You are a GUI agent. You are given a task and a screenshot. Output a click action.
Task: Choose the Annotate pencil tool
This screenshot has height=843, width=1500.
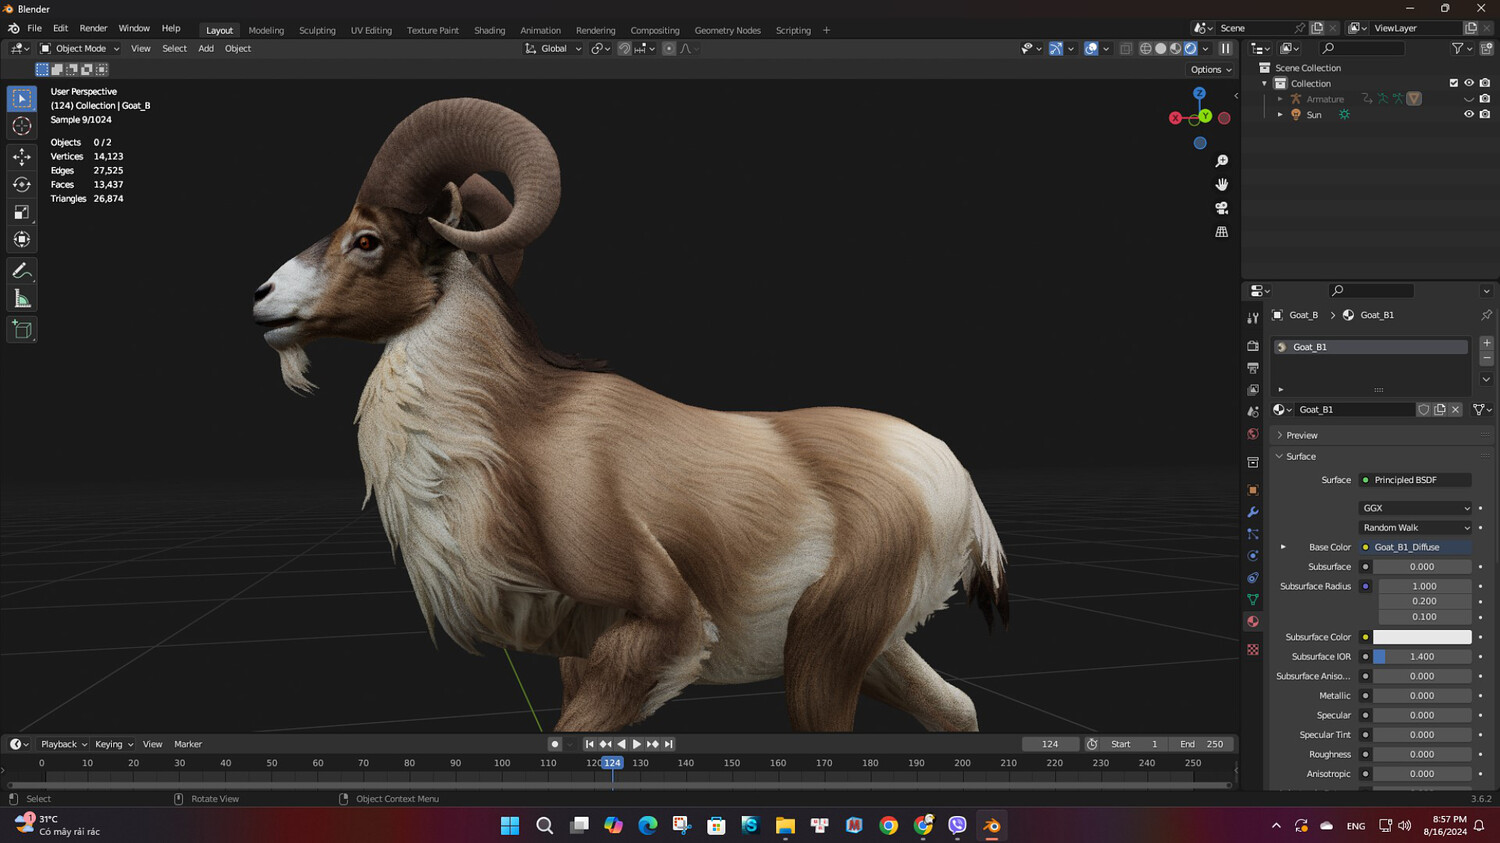pos(22,271)
